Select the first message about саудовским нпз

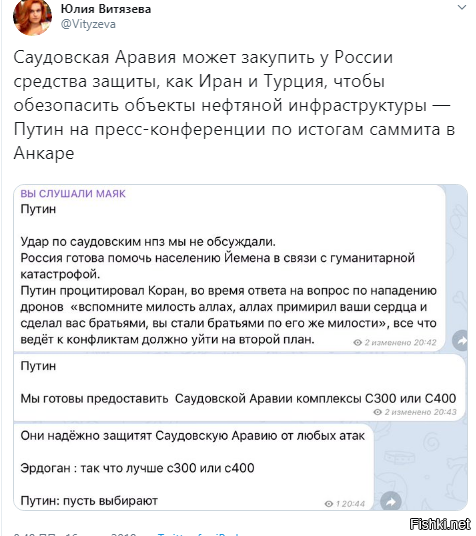[x=229, y=268]
